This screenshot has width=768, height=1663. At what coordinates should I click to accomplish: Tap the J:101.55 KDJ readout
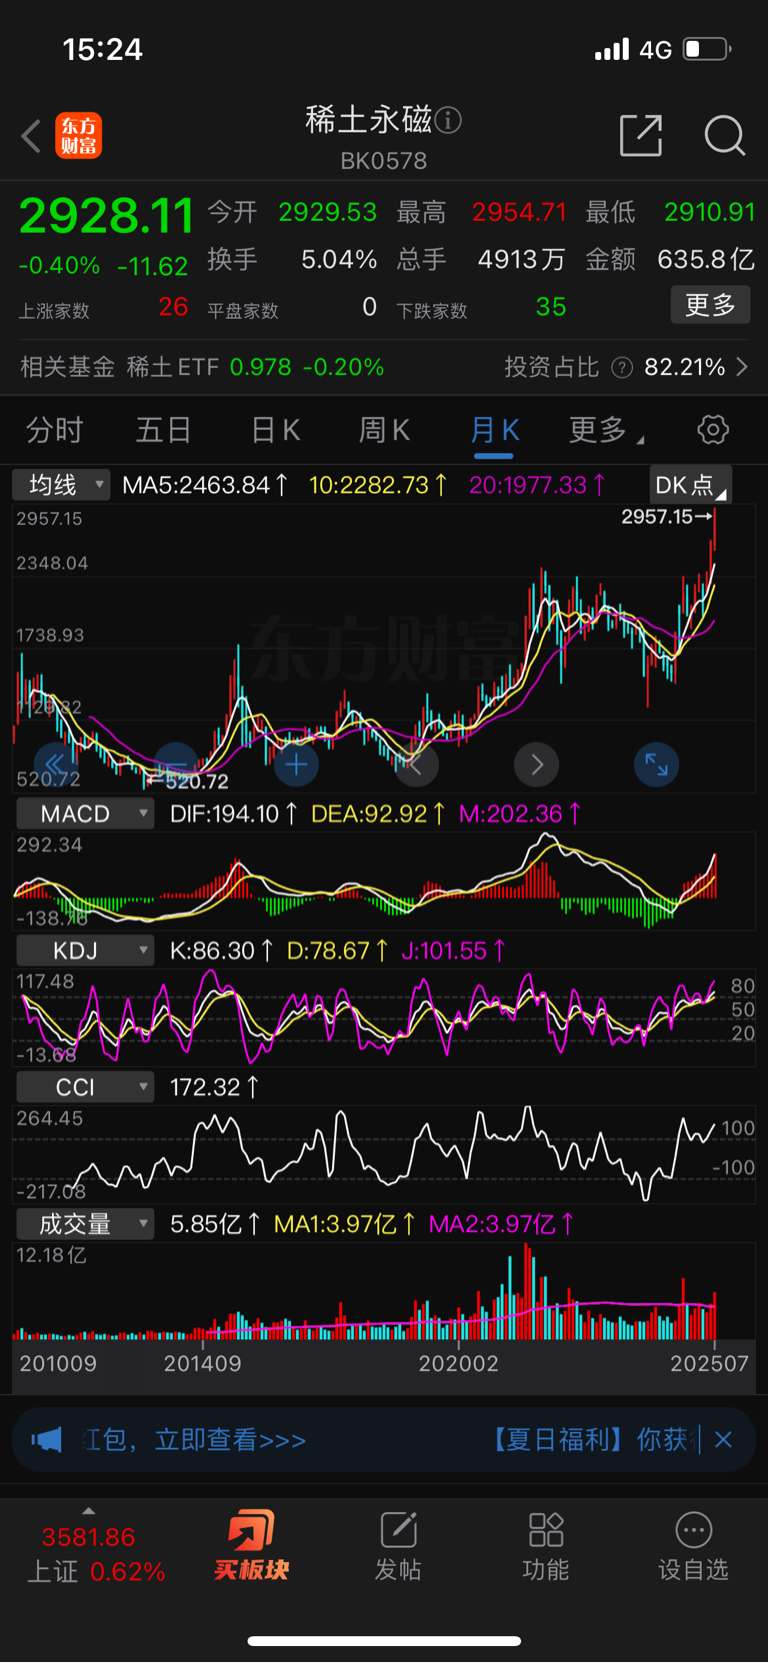[x=453, y=950]
